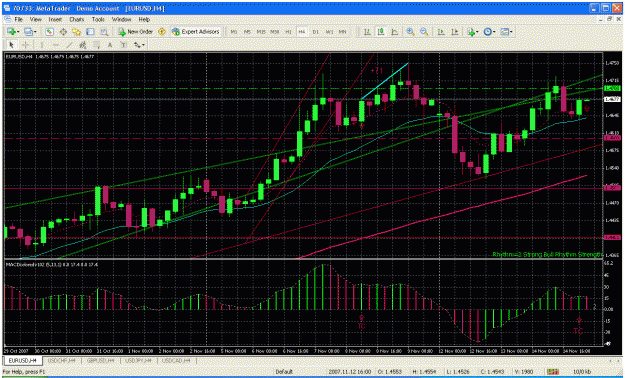Open the View menu
The image size is (625, 378).
click(35, 19)
